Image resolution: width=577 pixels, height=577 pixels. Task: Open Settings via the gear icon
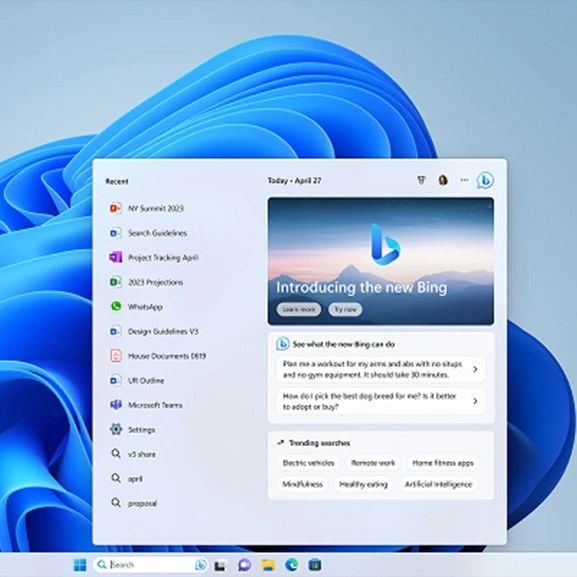point(116,429)
